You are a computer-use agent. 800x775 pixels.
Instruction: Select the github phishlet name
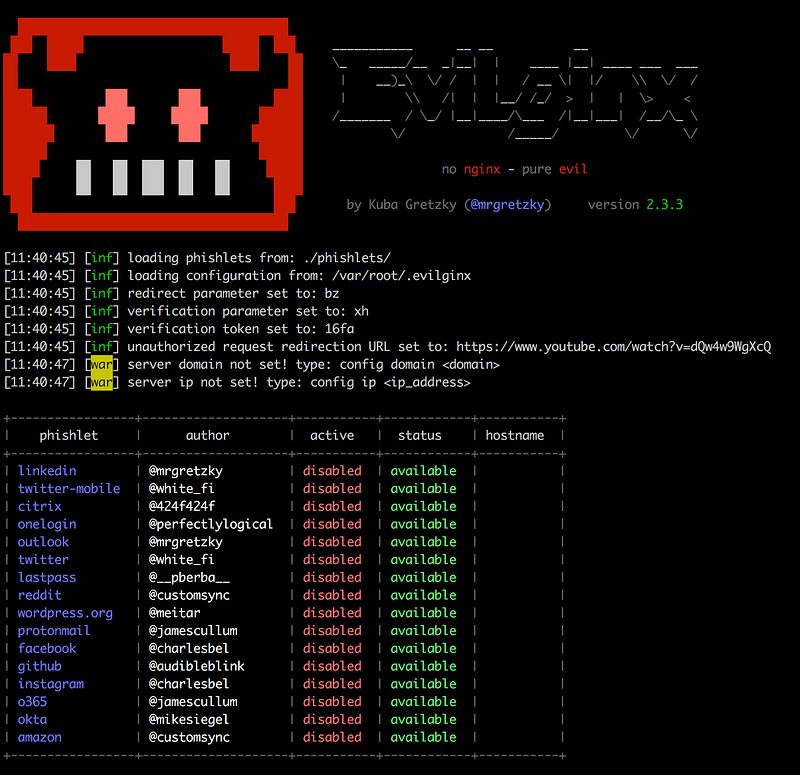[x=40, y=666]
